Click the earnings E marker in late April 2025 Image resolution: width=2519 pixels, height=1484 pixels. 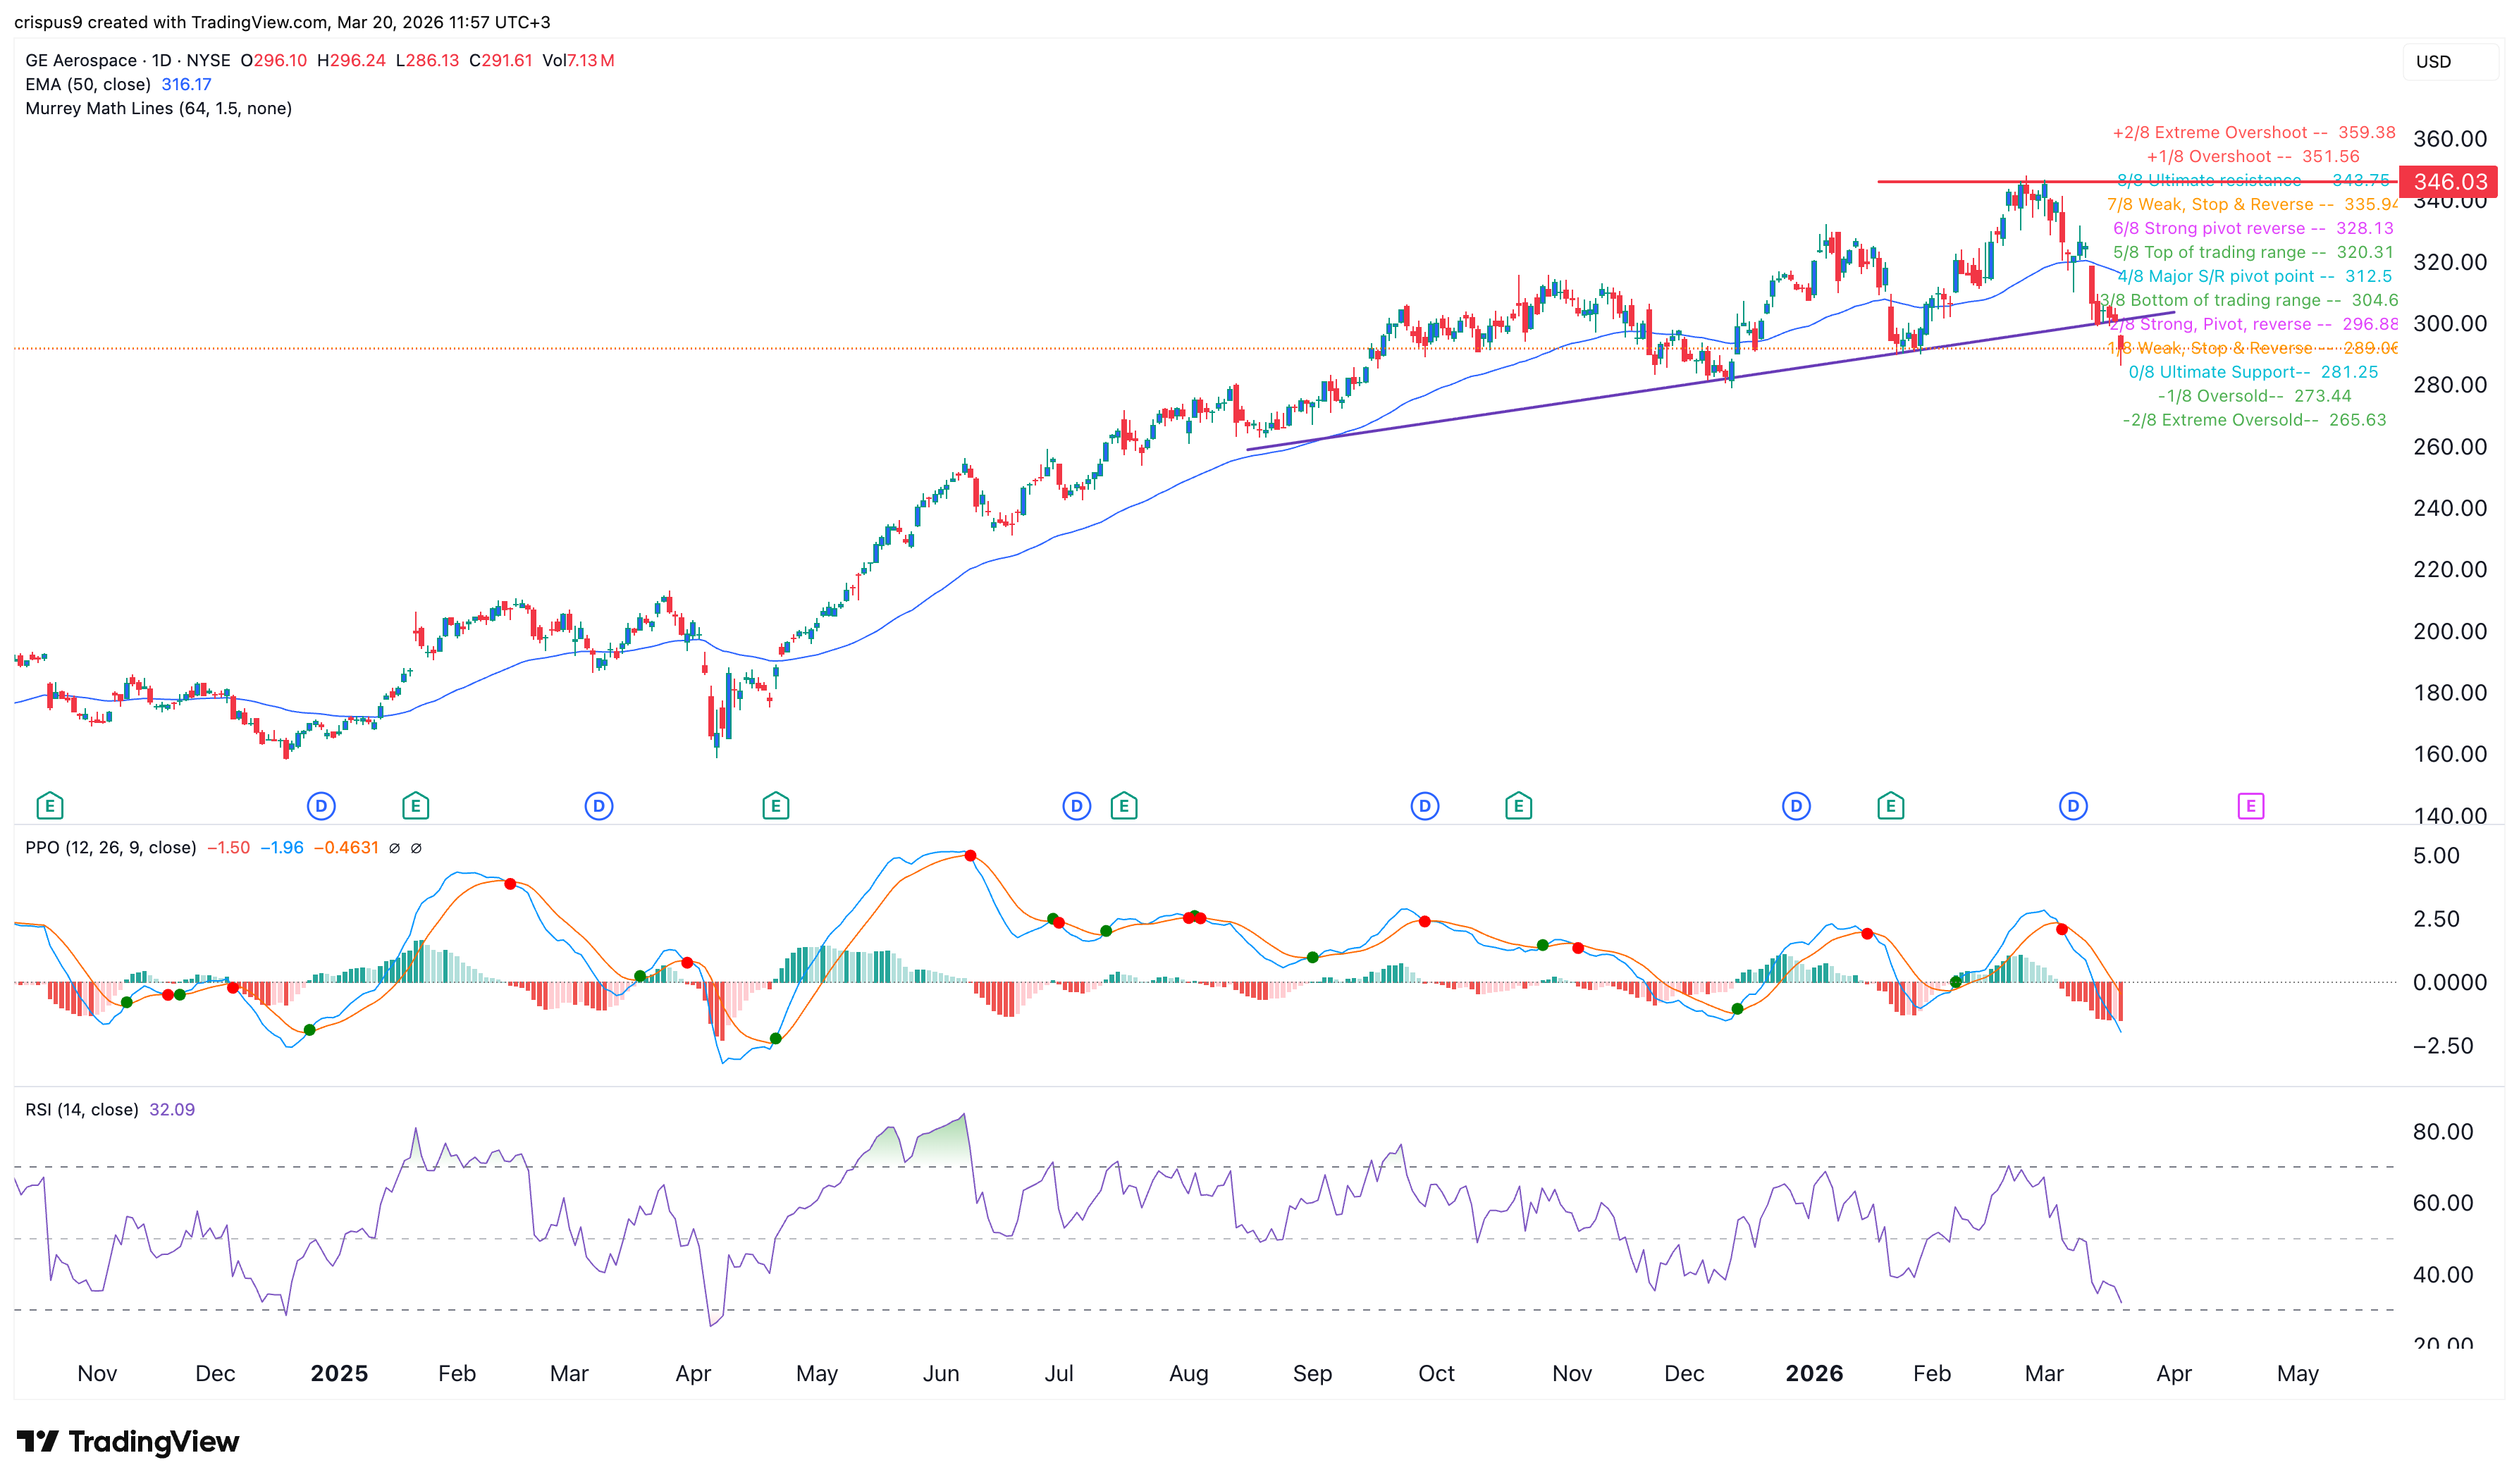click(x=775, y=806)
